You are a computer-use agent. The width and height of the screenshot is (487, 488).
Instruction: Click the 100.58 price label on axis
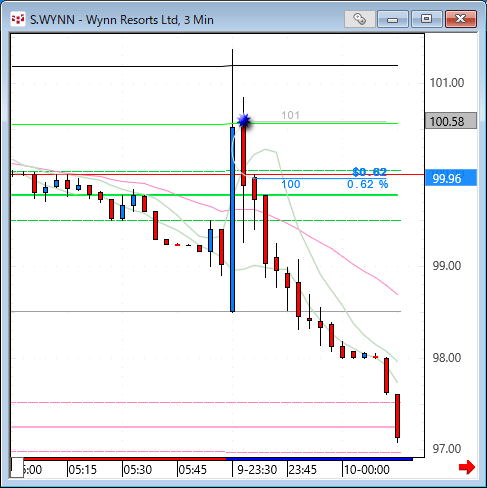(x=451, y=121)
